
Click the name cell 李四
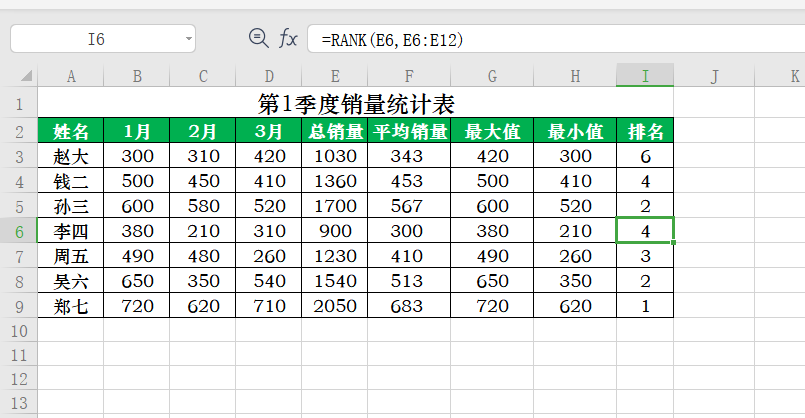coord(71,231)
